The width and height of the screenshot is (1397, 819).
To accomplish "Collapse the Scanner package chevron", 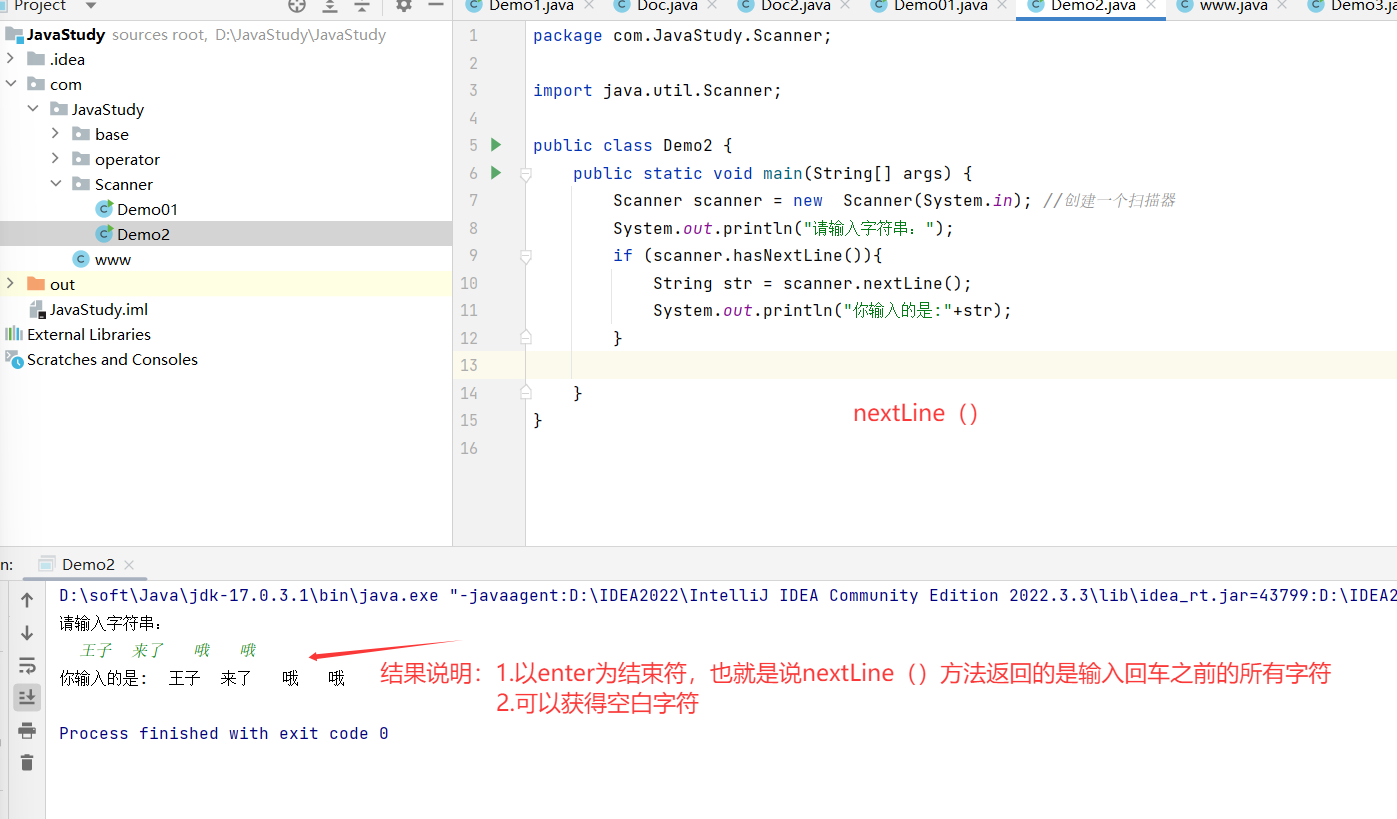I will click(56, 183).
